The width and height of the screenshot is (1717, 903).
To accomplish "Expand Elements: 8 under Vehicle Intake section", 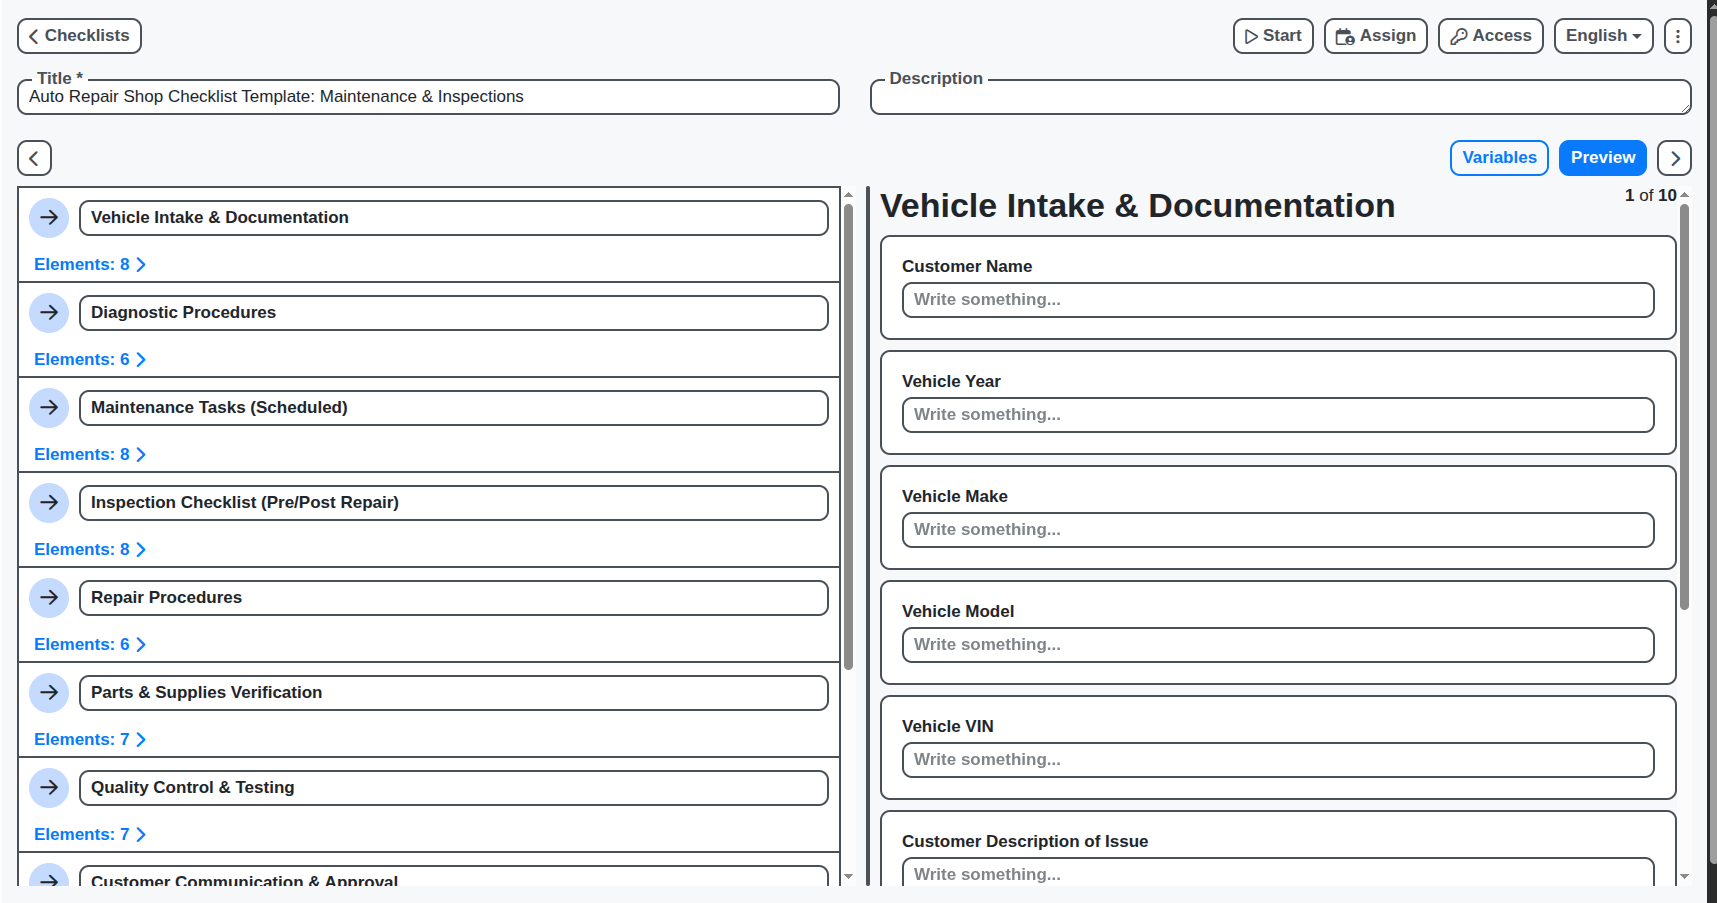I will tap(90, 264).
